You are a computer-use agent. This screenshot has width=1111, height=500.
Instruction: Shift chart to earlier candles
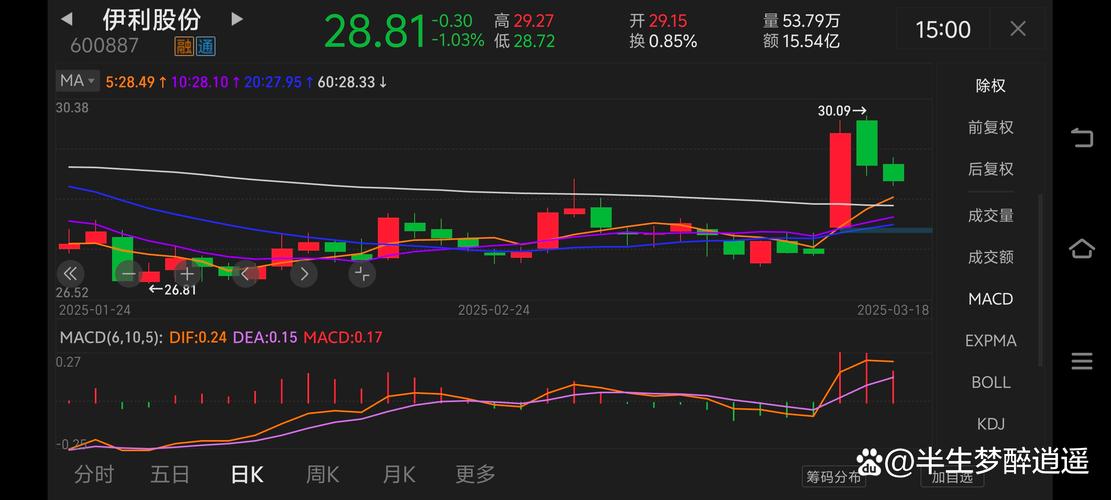tap(246, 273)
